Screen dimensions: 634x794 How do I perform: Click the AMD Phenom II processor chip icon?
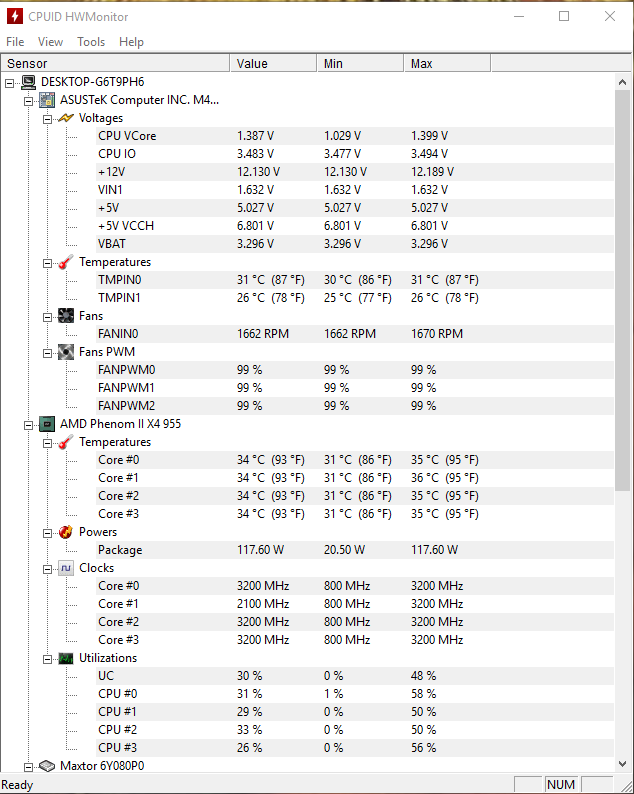[47, 424]
